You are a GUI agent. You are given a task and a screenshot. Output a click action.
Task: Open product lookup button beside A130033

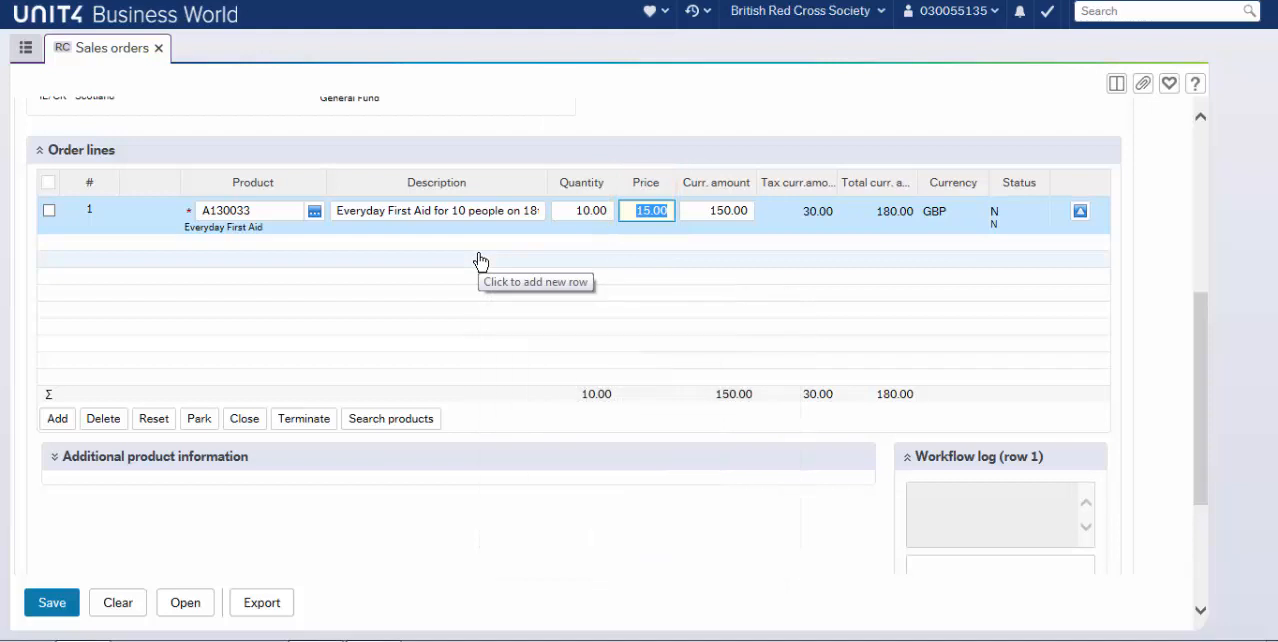click(315, 211)
